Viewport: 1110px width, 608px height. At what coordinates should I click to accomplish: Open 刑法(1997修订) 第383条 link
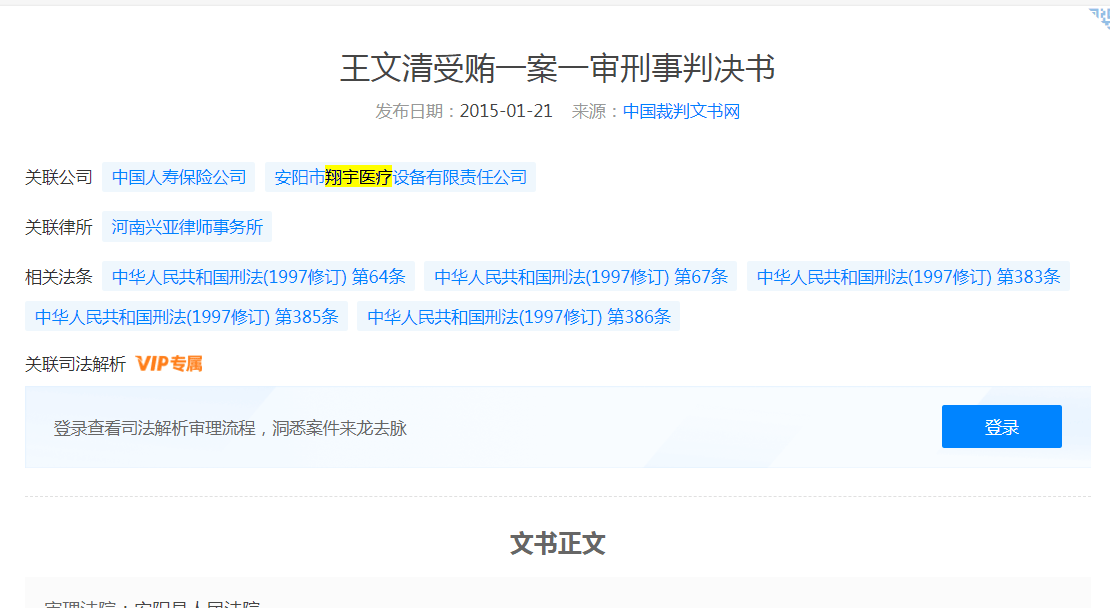tap(908, 277)
